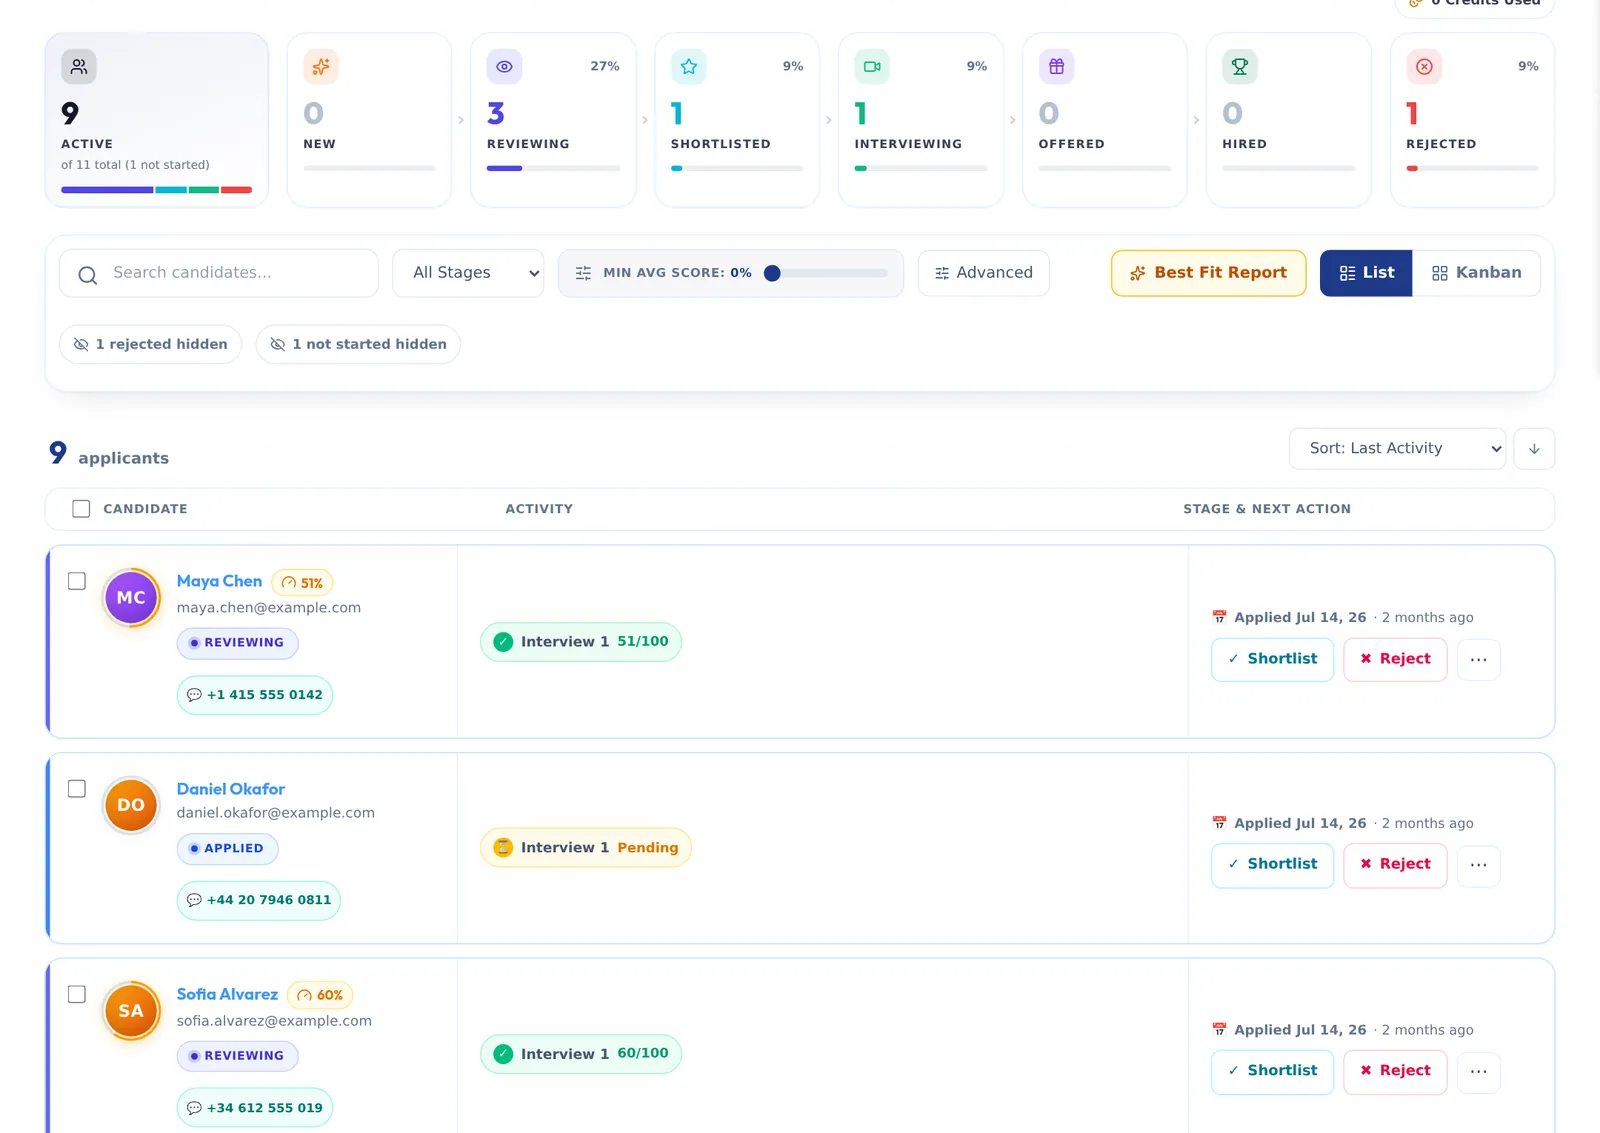The height and width of the screenshot is (1133, 1600).
Task: Tick Daniel Okafor's row checkbox
Action: pos(77,789)
